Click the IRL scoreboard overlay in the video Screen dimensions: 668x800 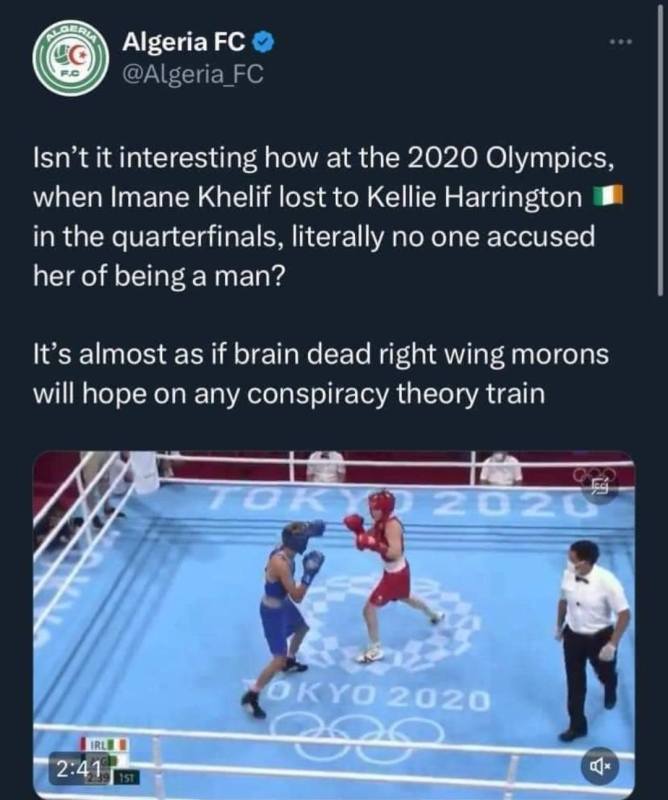tap(105, 744)
